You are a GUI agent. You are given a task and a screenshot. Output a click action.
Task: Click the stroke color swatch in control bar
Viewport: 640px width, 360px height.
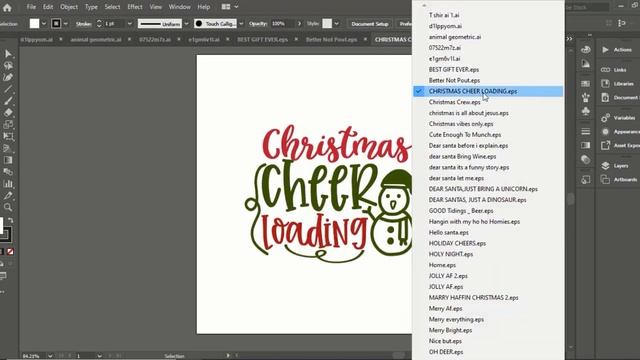click(x=56, y=24)
